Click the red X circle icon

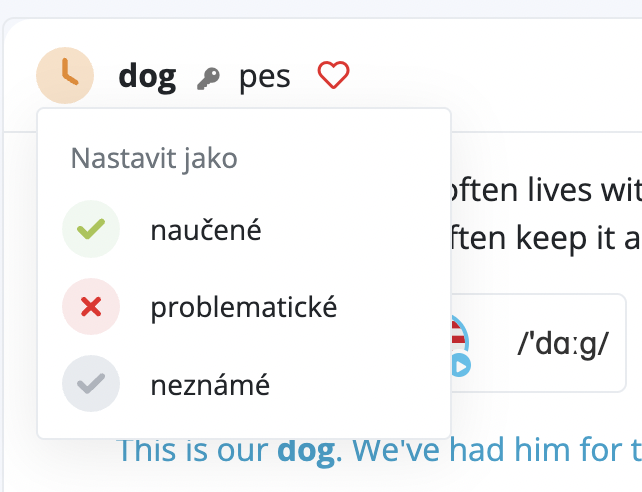[x=91, y=307]
